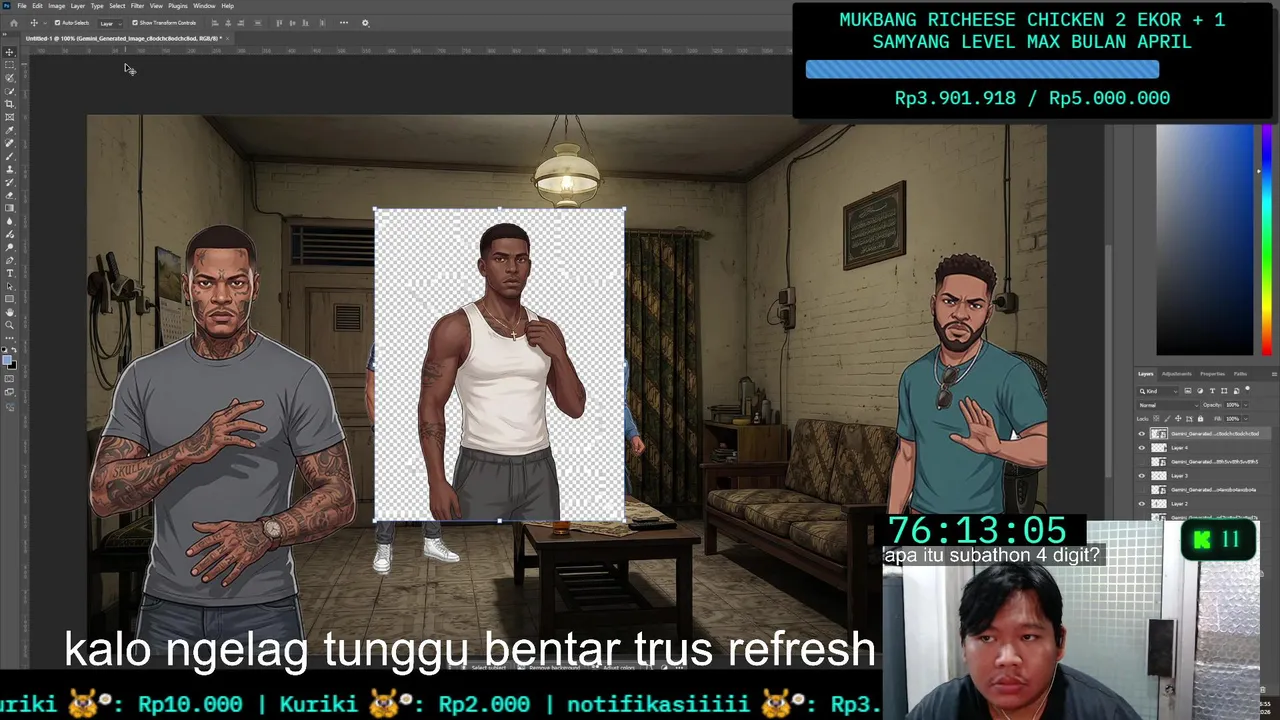Screen dimensions: 1280x720
Task: Select the Frame tool
Action: coord(10,117)
